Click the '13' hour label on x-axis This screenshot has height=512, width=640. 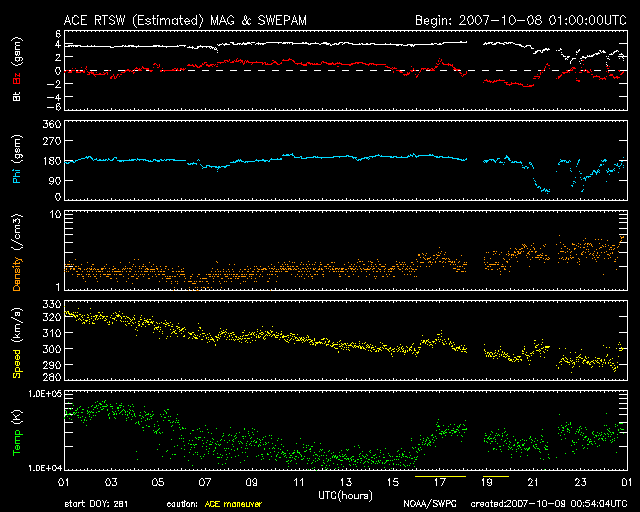[345, 483]
